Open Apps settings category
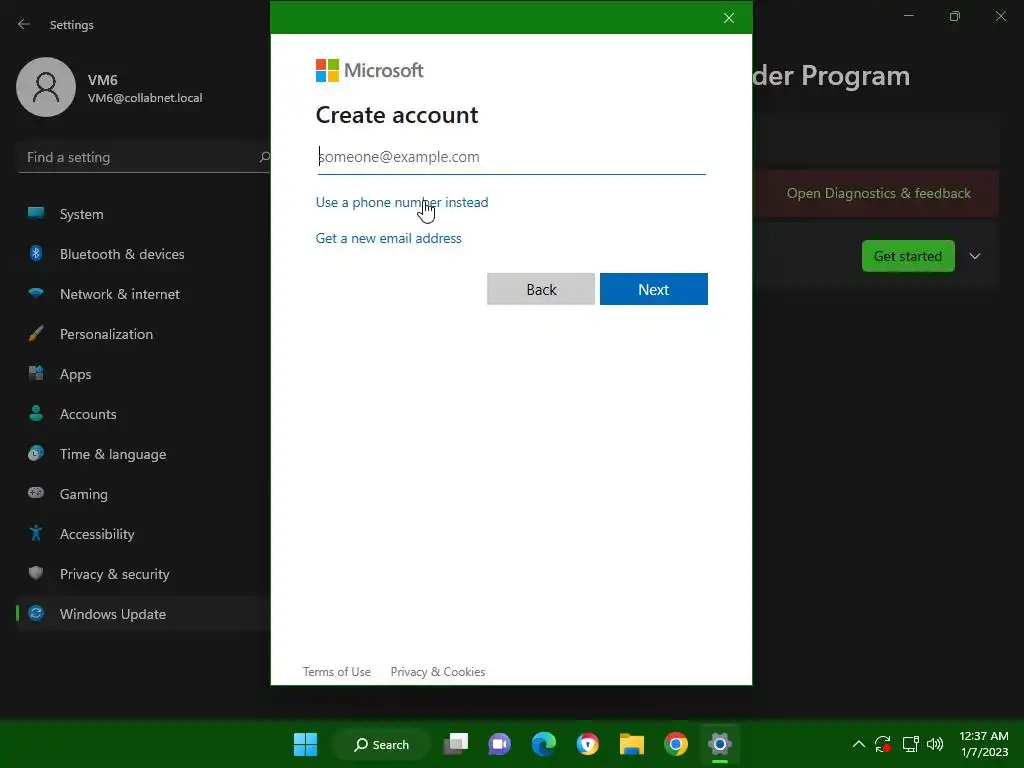The image size is (1024, 768). (144, 374)
